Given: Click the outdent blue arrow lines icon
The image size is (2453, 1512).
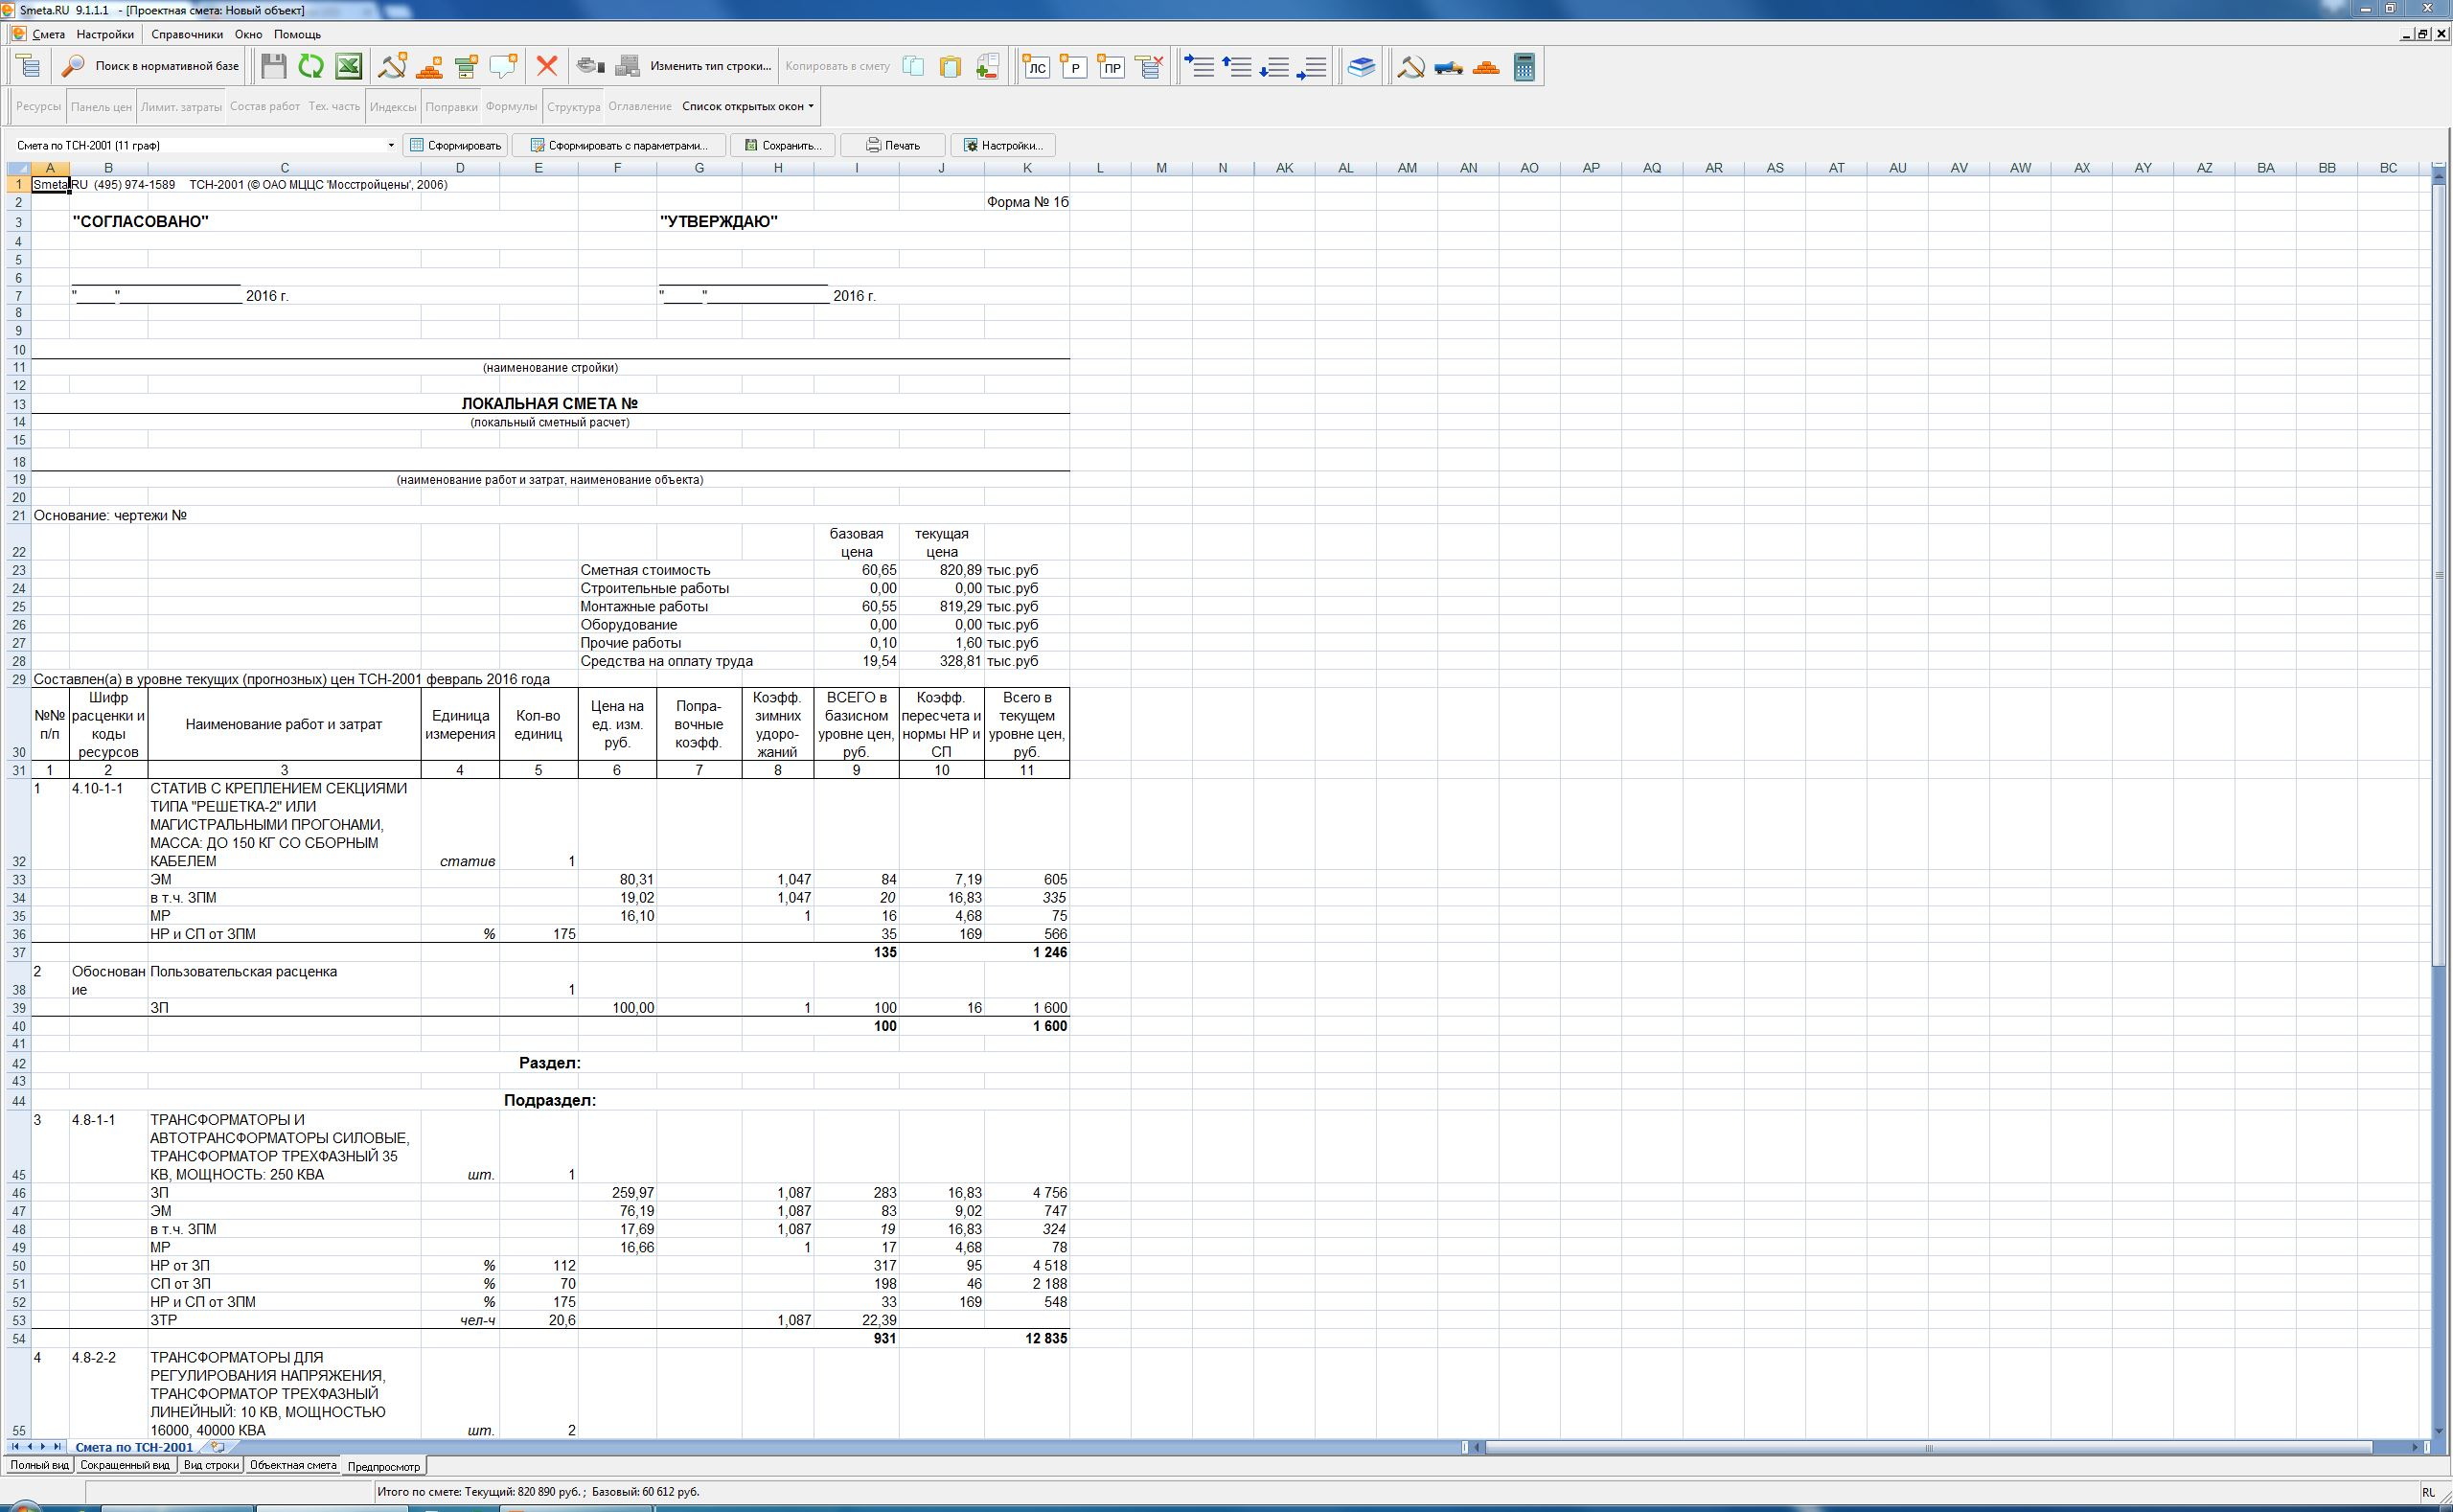Looking at the screenshot, I should (1311, 66).
